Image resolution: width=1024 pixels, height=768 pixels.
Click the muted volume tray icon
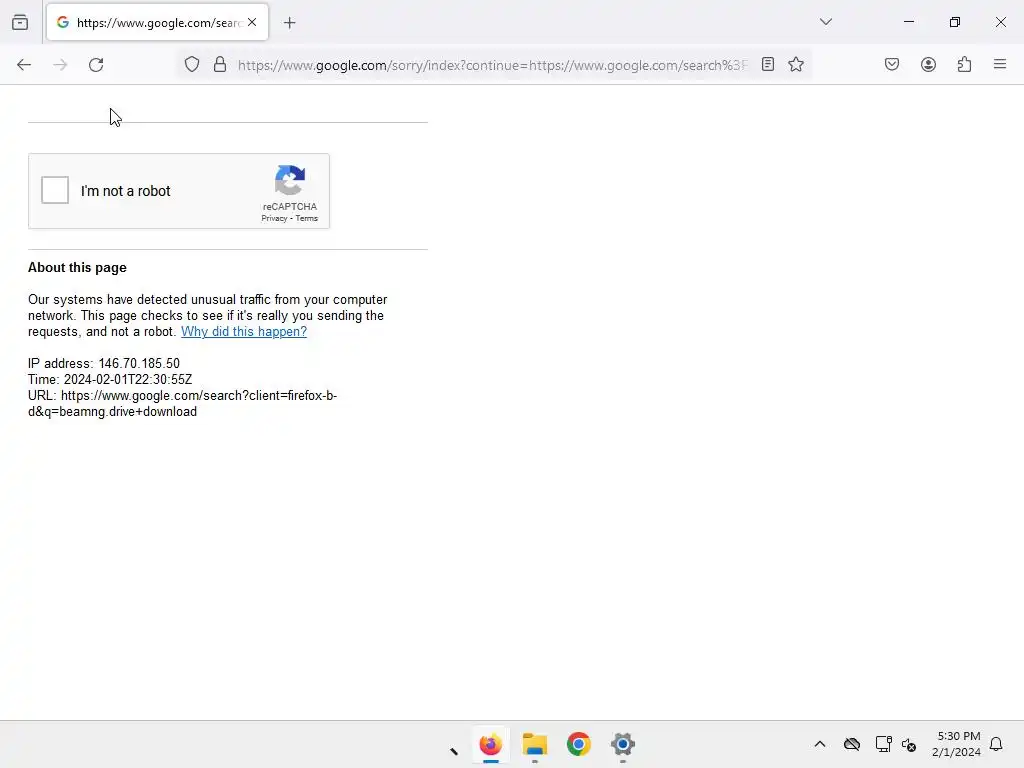[909, 744]
